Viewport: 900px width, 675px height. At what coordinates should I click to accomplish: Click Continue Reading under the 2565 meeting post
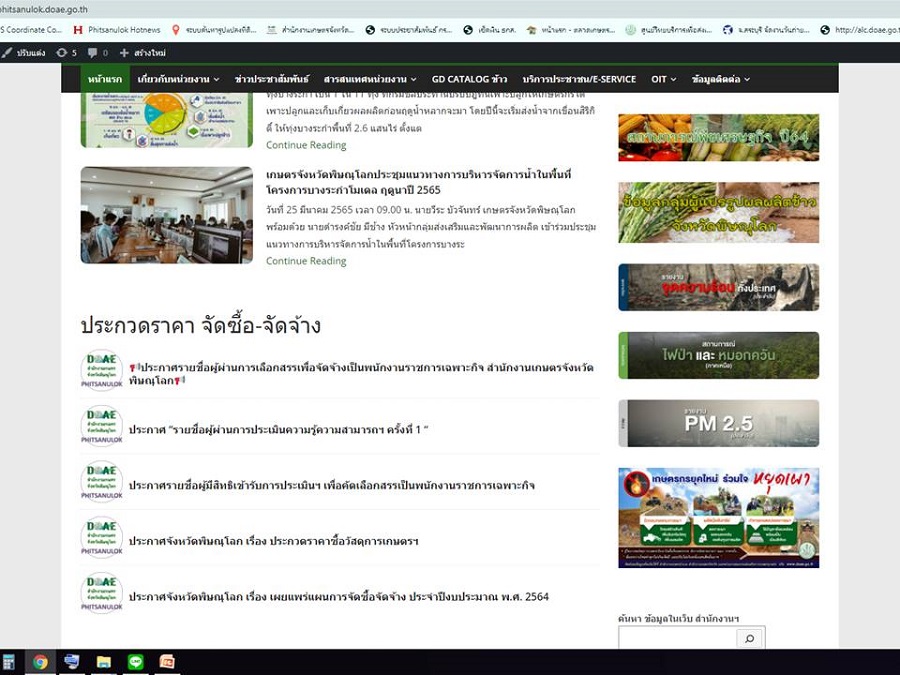click(306, 261)
